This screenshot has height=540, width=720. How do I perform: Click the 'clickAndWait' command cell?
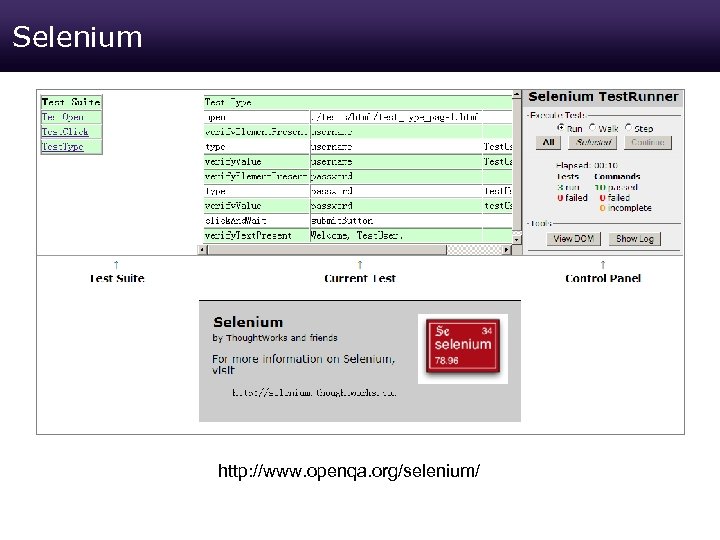(257, 221)
